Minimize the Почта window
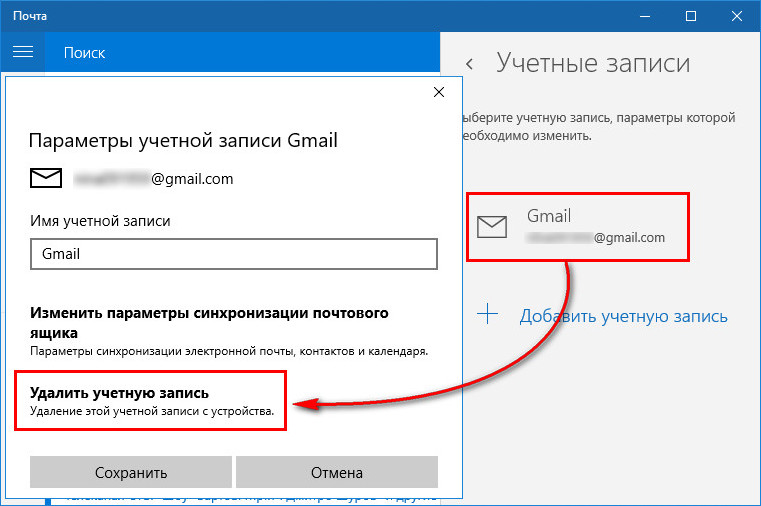This screenshot has height=506, width=761. pyautogui.click(x=645, y=16)
